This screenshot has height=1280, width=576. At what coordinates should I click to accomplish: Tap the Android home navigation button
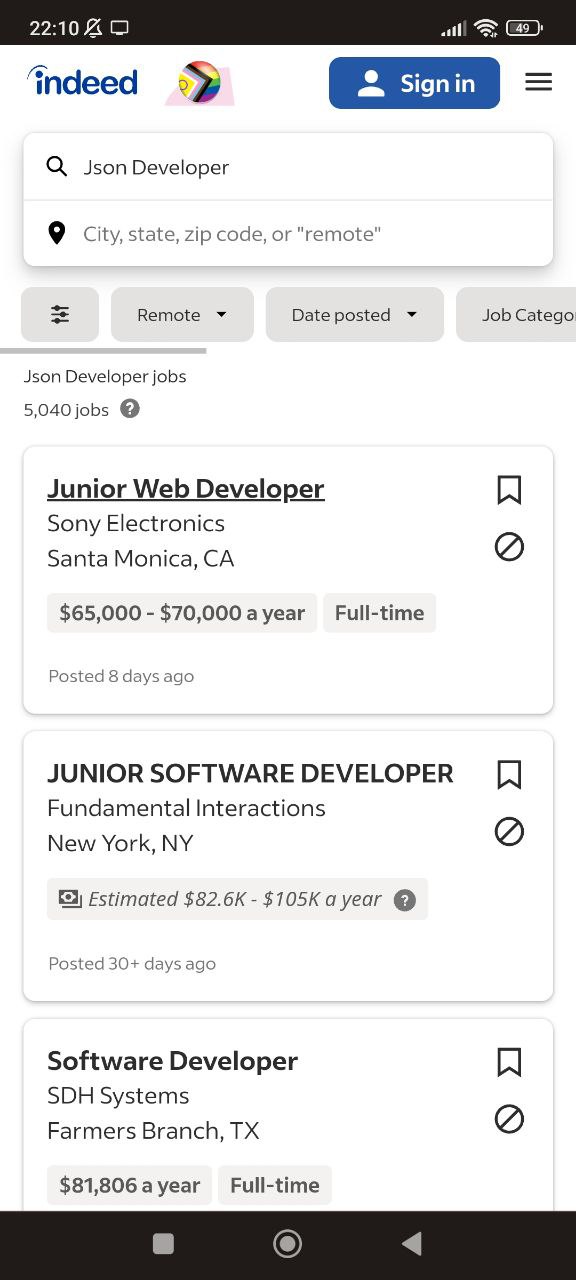click(x=288, y=1243)
